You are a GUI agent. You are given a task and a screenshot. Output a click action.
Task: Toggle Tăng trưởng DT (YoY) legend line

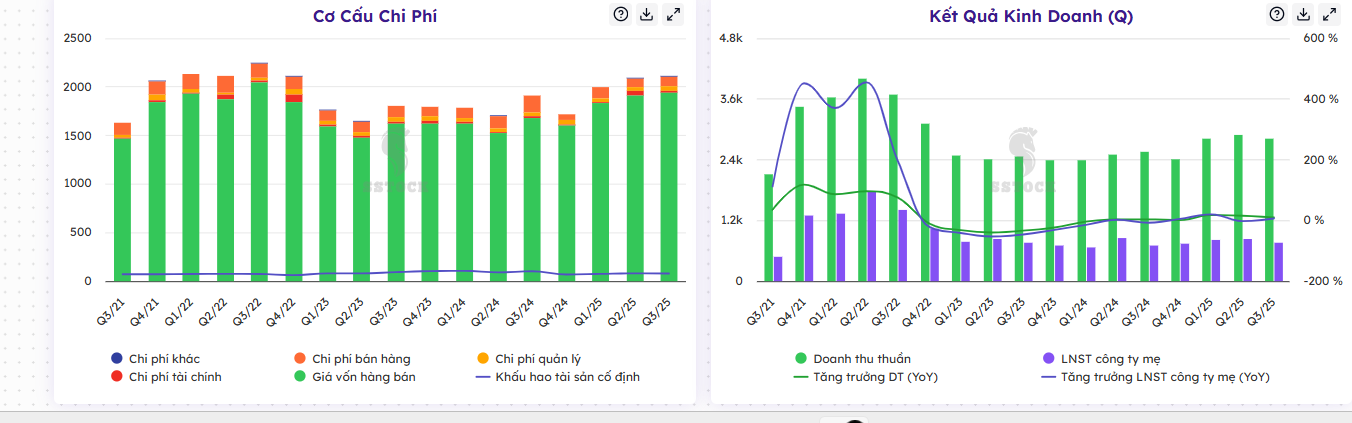(x=866, y=377)
